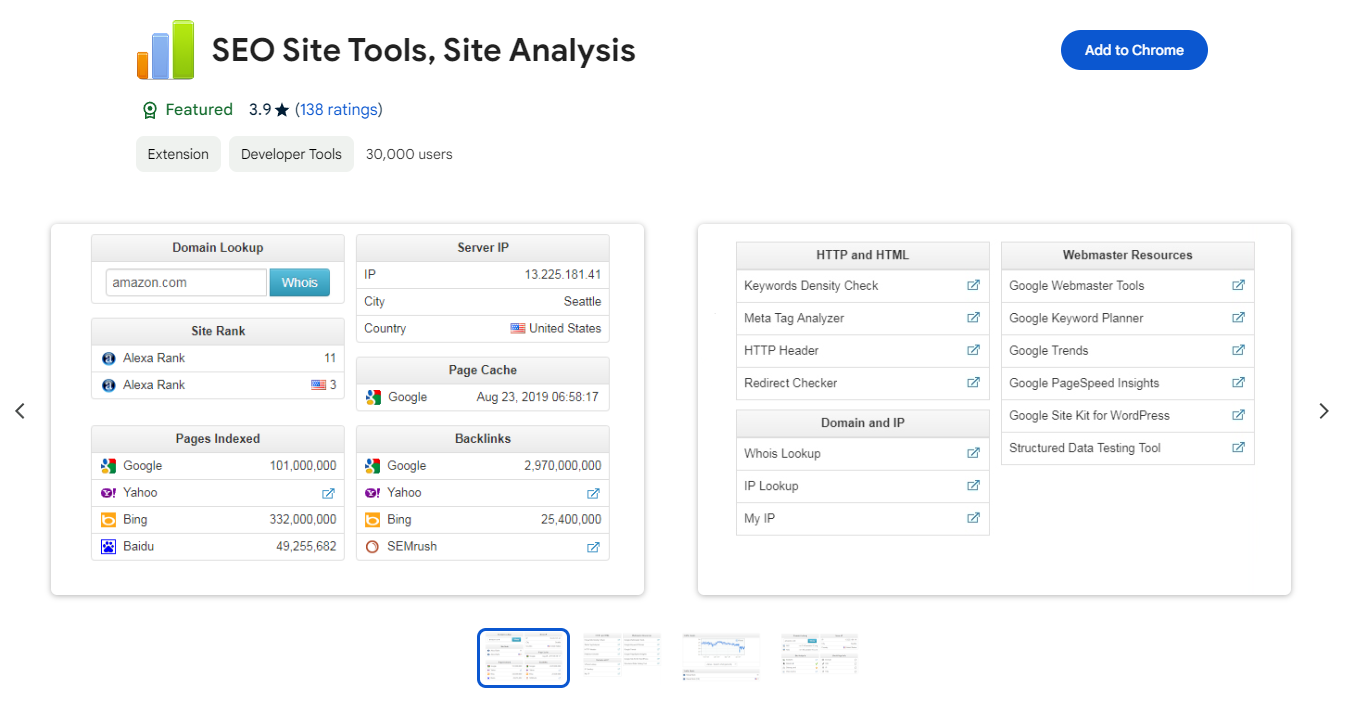The image size is (1352, 710).
Task: Click the HTTP and HTML header
Action: click(863, 255)
